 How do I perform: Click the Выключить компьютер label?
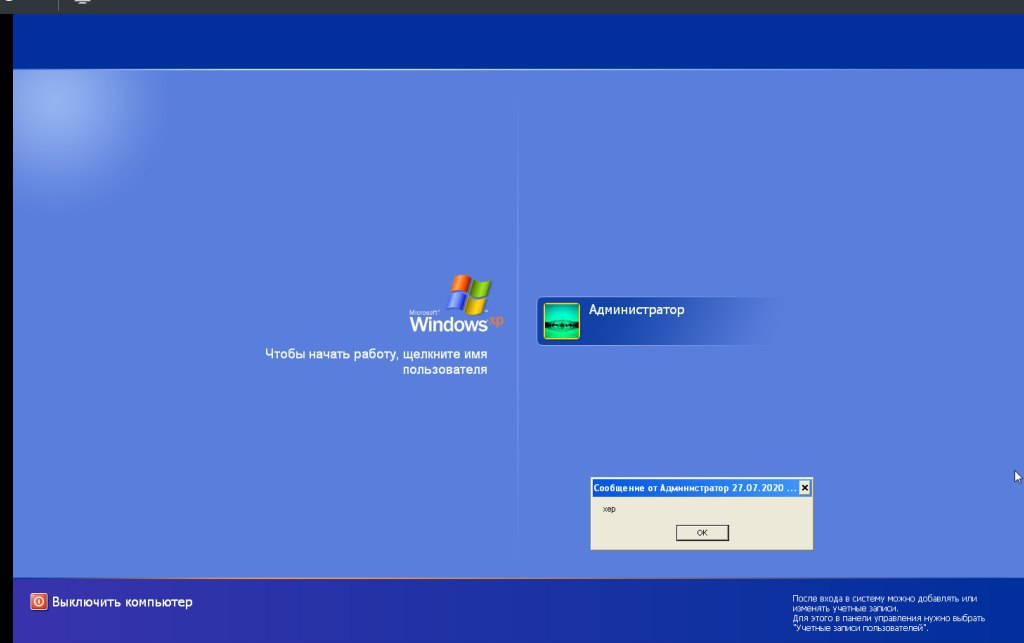(122, 602)
